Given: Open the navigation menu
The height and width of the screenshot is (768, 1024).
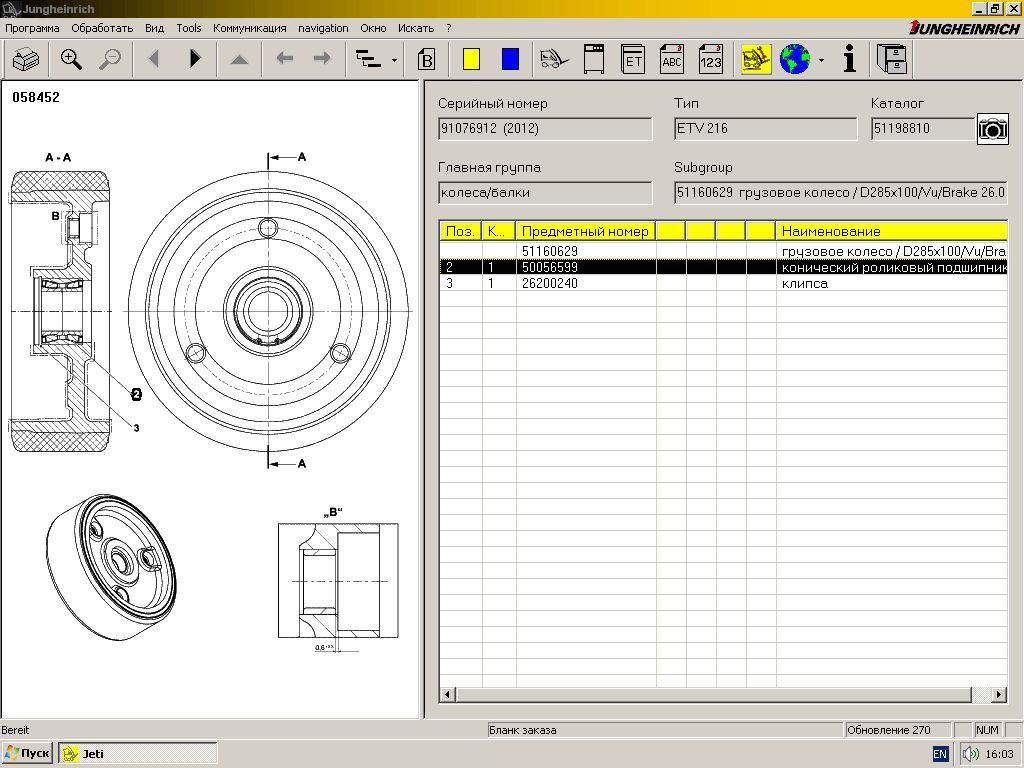Looking at the screenshot, I should coord(323,28).
